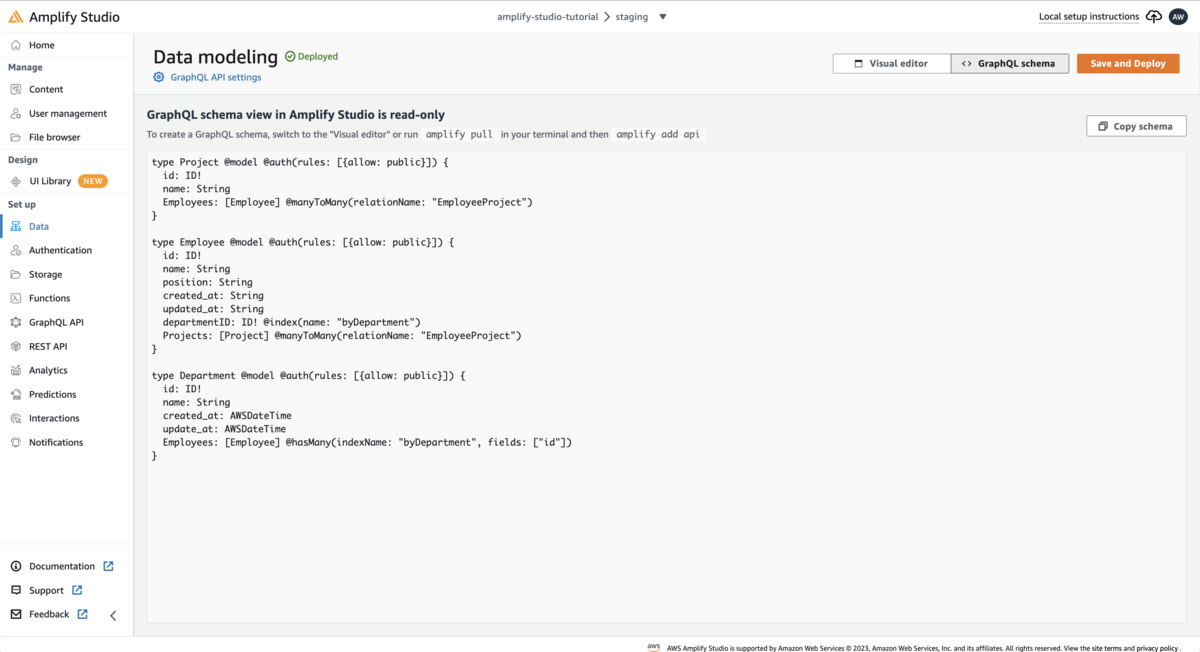
Task: Click the Authentication icon in sidebar
Action: click(16, 250)
